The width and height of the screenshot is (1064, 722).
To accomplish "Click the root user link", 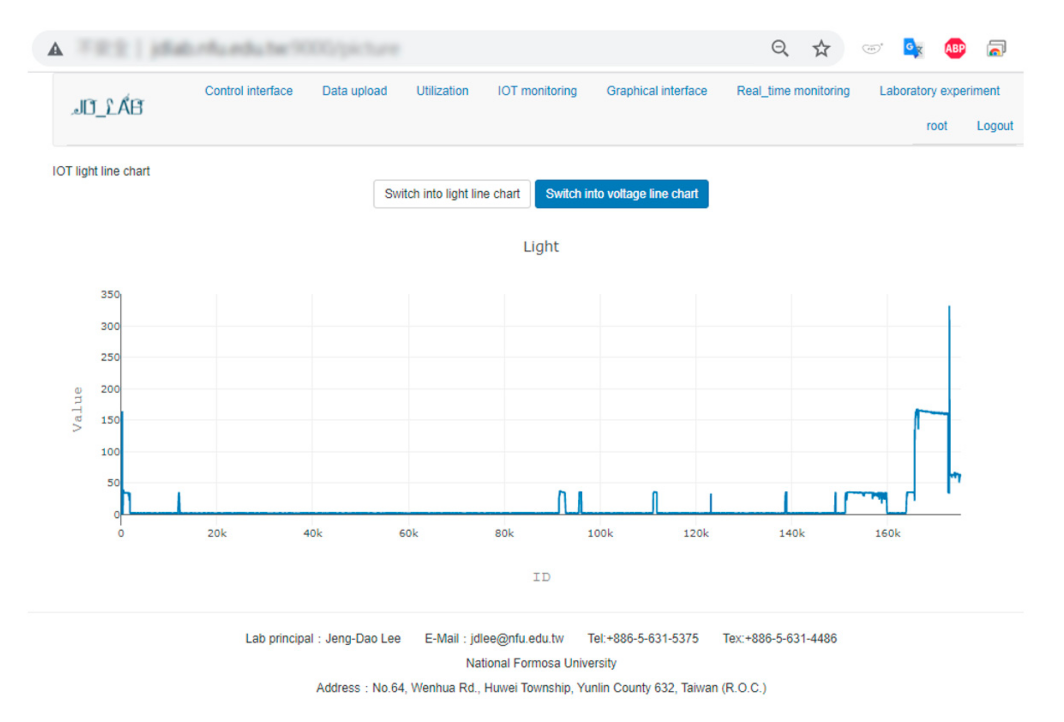I will click(937, 126).
